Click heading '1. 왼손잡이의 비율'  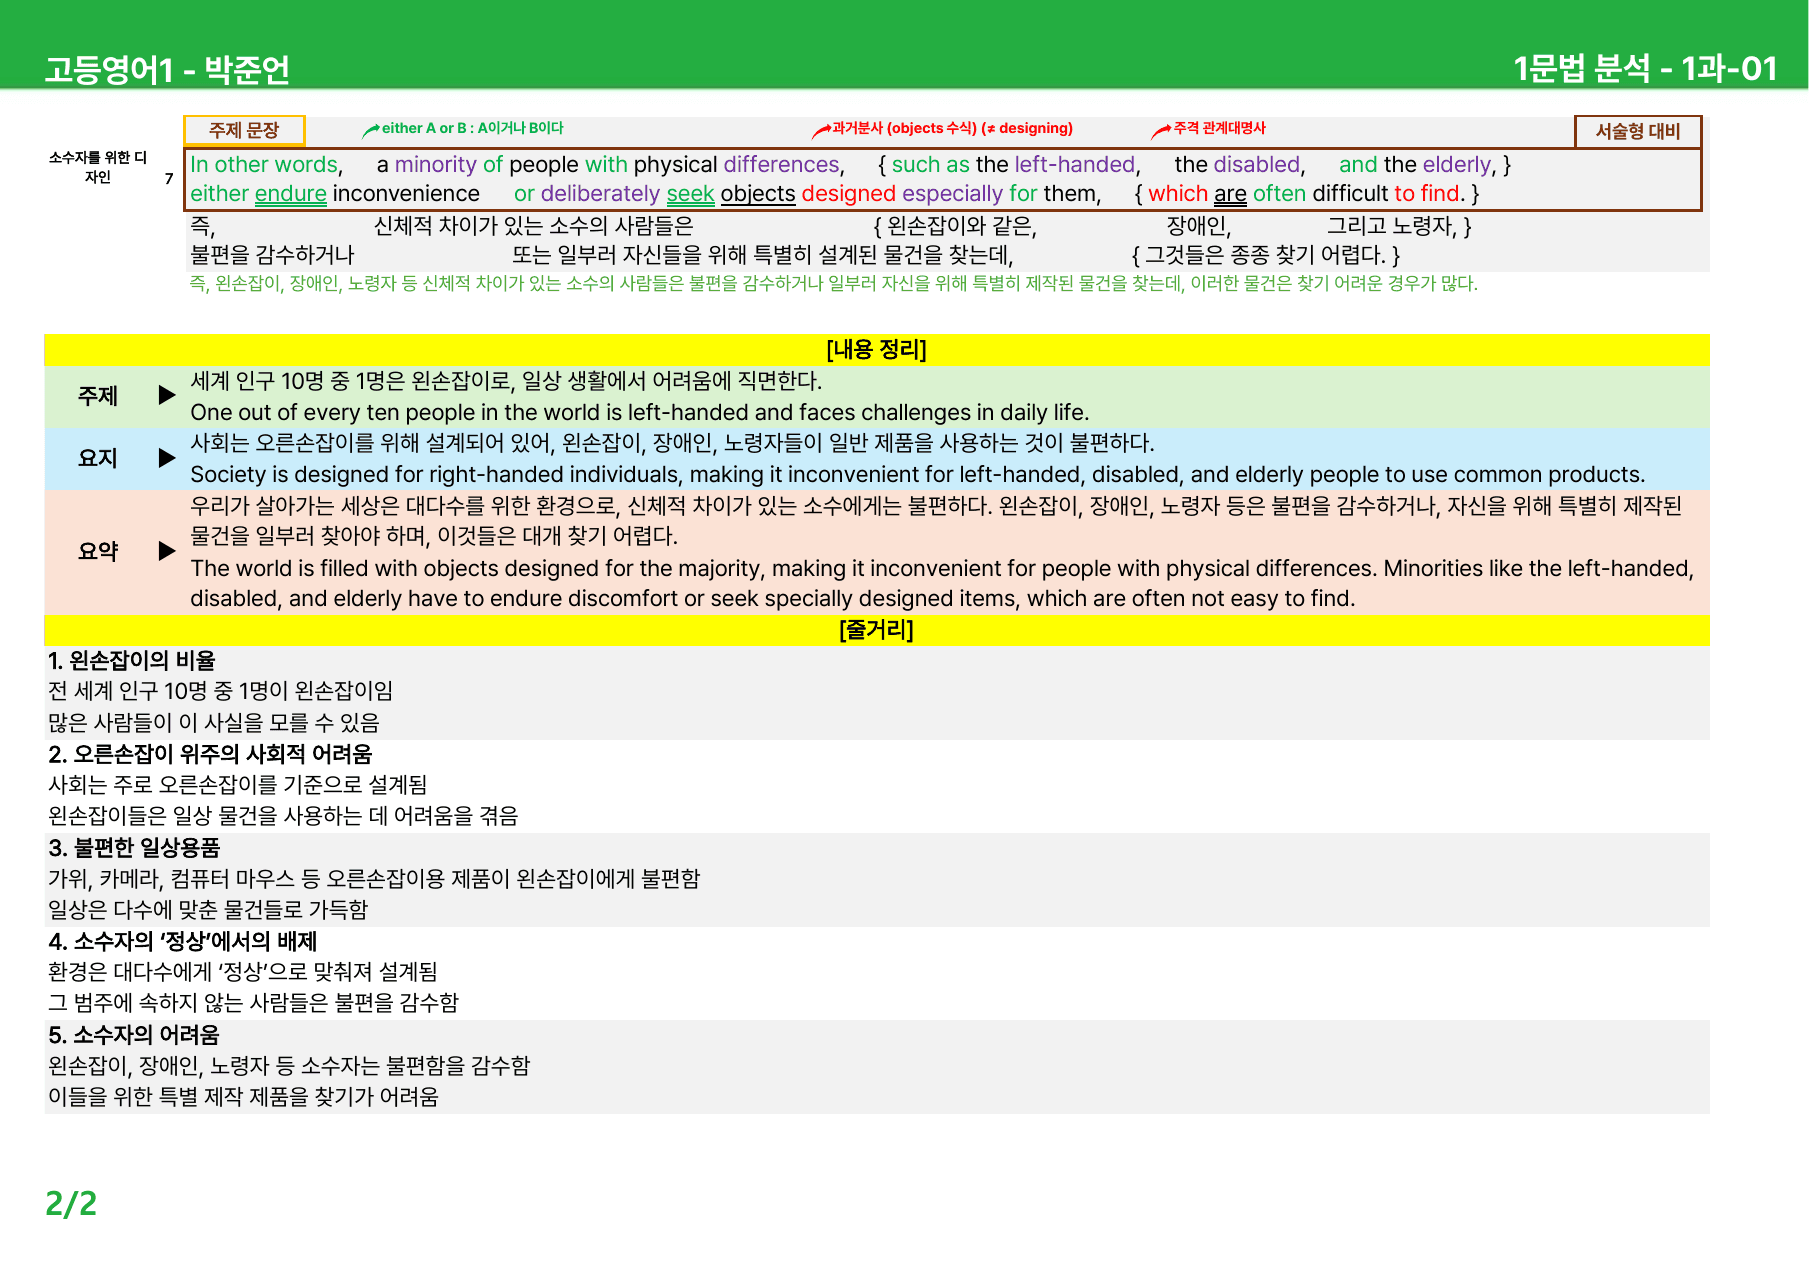point(132,661)
